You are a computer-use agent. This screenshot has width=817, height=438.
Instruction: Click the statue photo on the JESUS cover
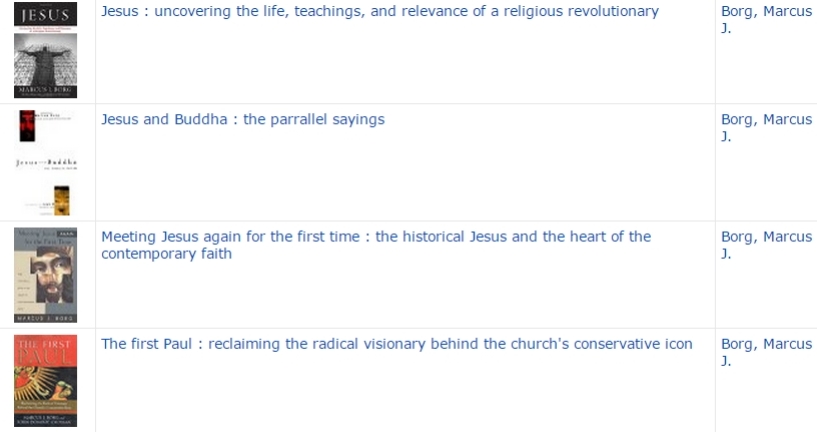pos(45,59)
